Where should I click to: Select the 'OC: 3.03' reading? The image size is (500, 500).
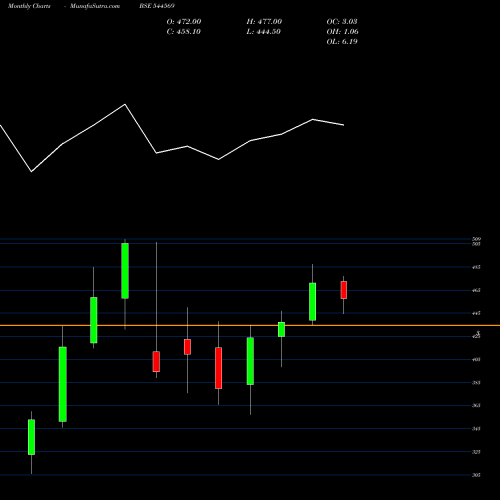click(342, 21)
